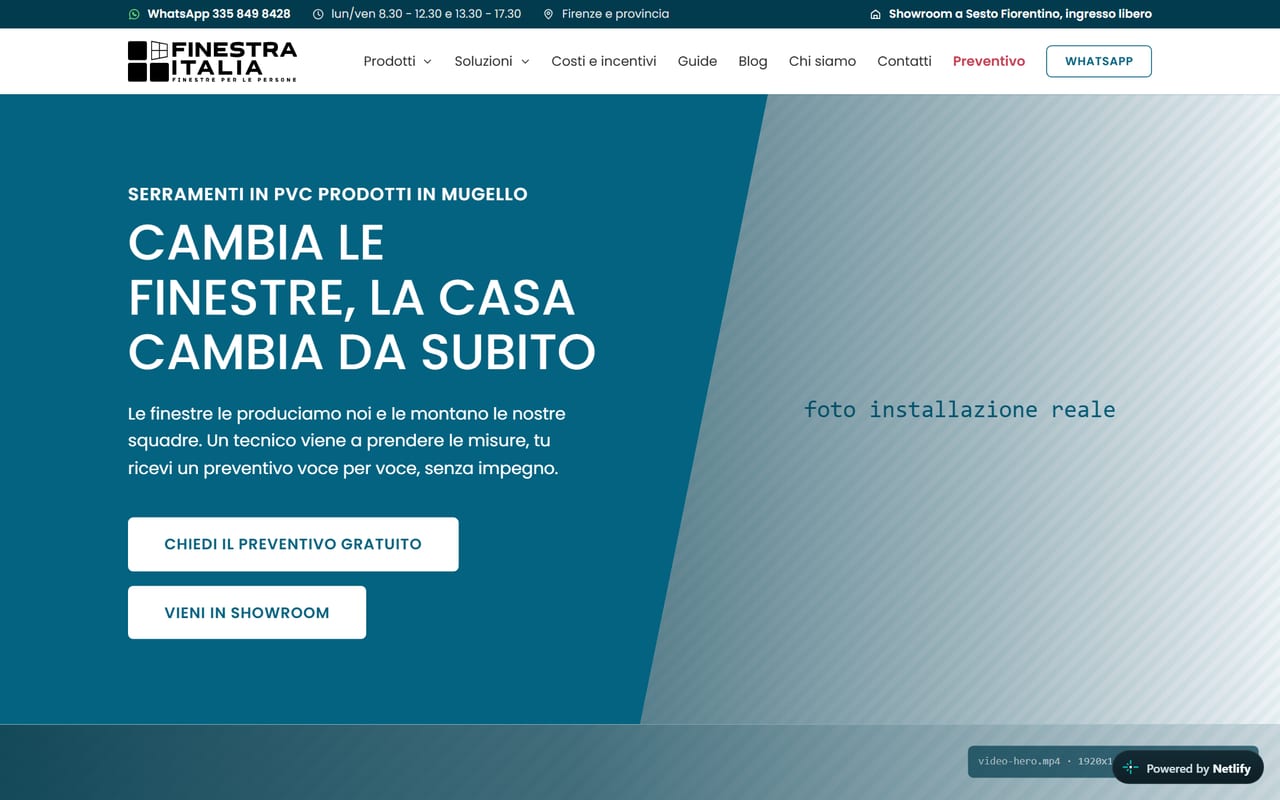Visit the Chi siamo page
The width and height of the screenshot is (1280, 800).
(x=822, y=61)
